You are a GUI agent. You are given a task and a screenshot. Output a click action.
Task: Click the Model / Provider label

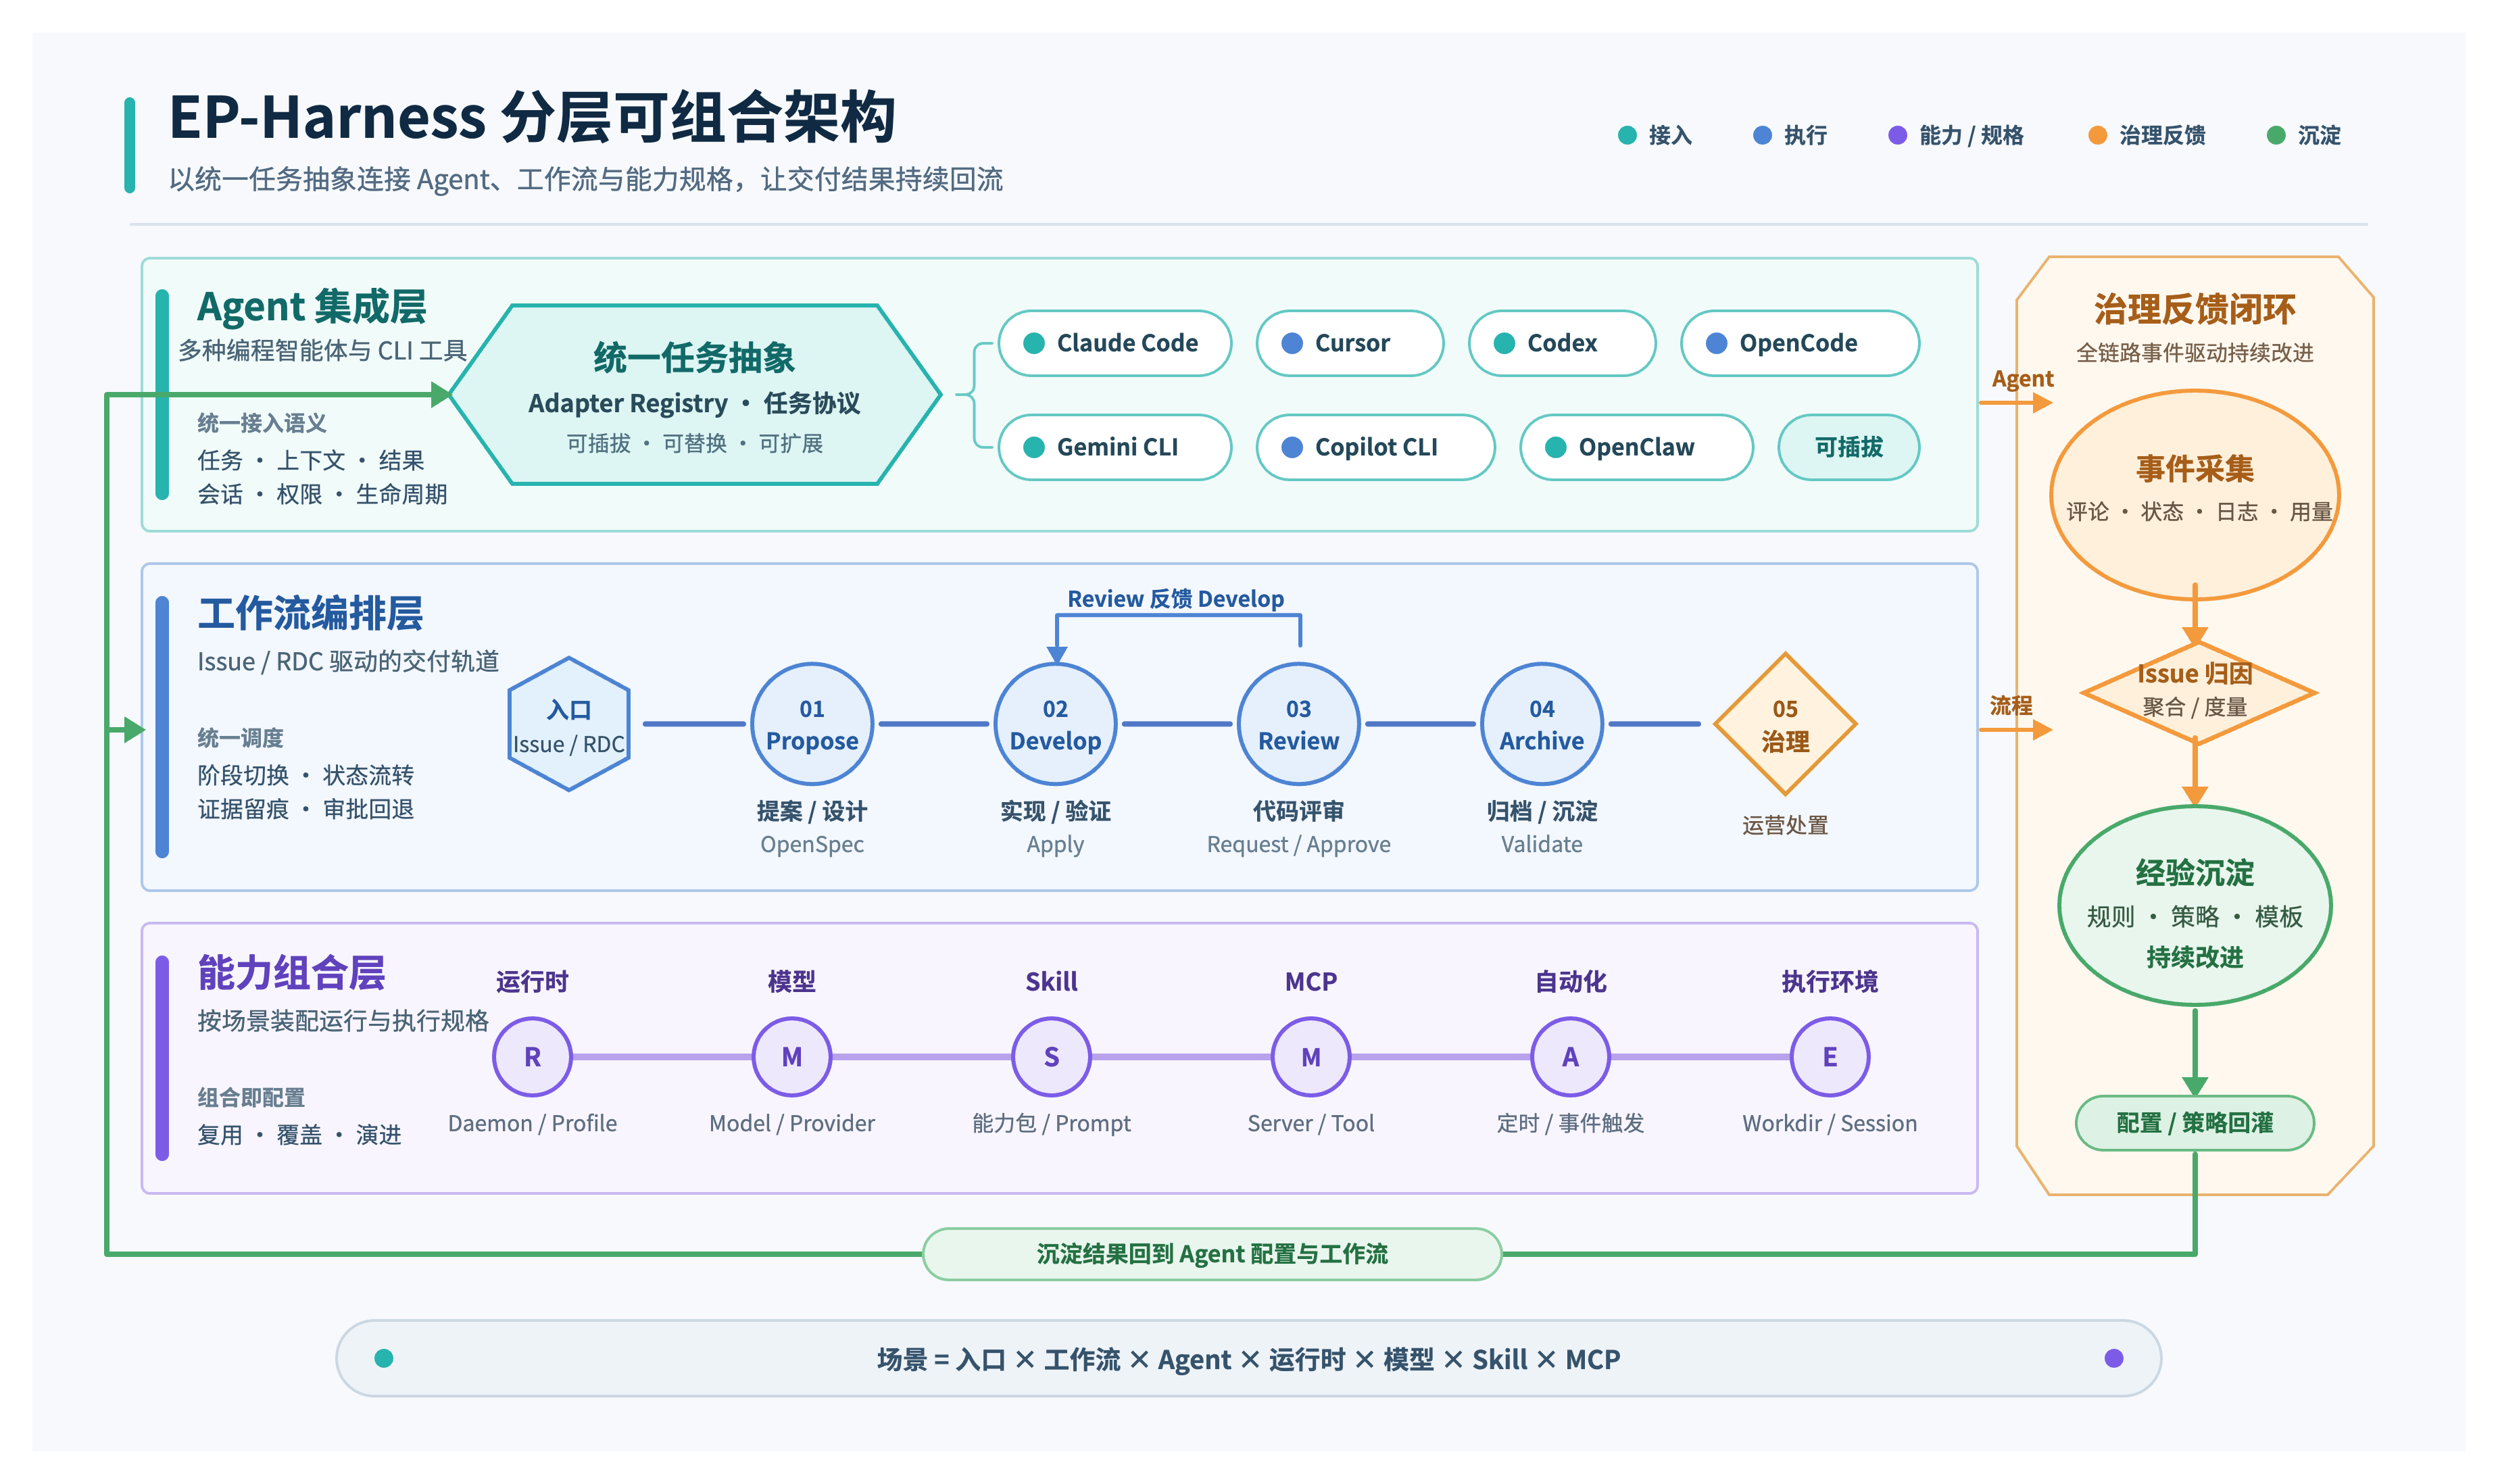[791, 1123]
